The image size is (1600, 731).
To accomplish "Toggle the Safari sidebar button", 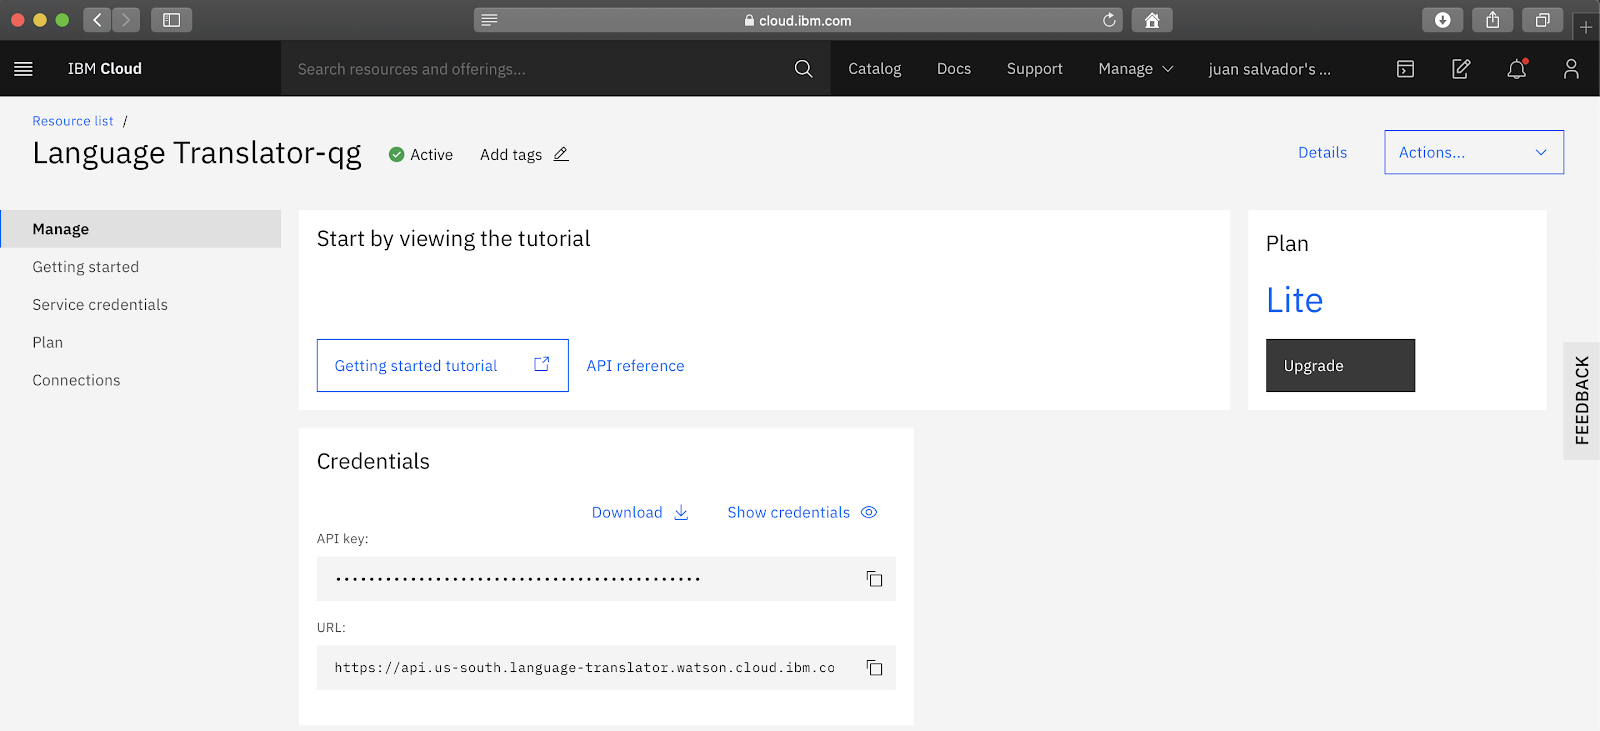I will [x=171, y=20].
